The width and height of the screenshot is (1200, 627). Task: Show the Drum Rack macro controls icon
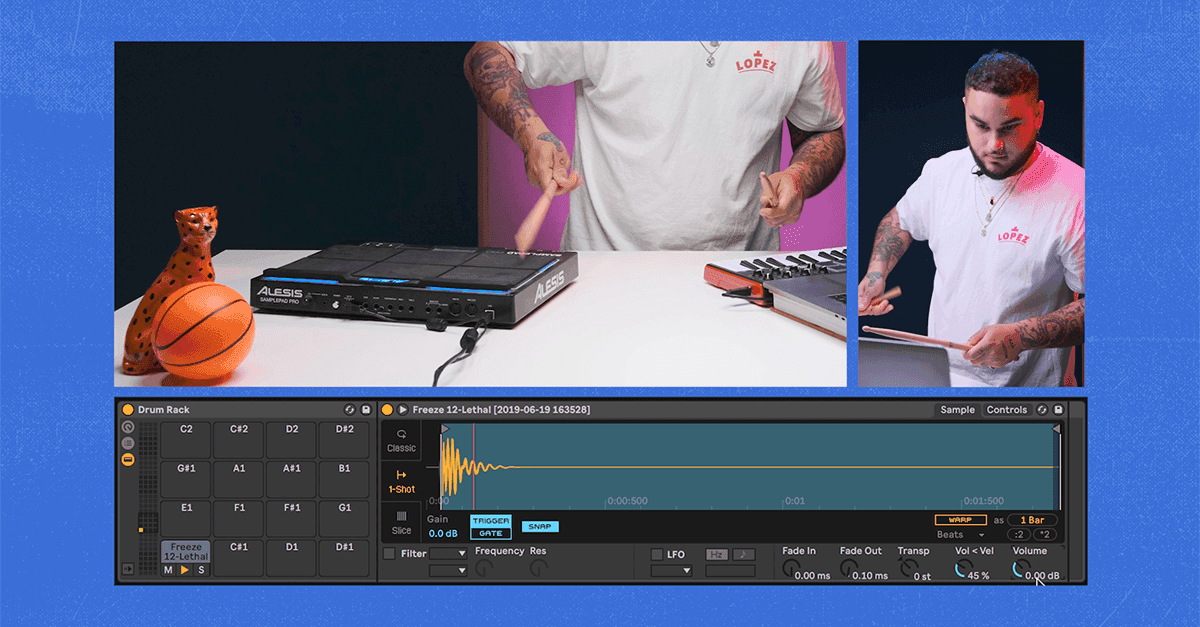click(128, 427)
